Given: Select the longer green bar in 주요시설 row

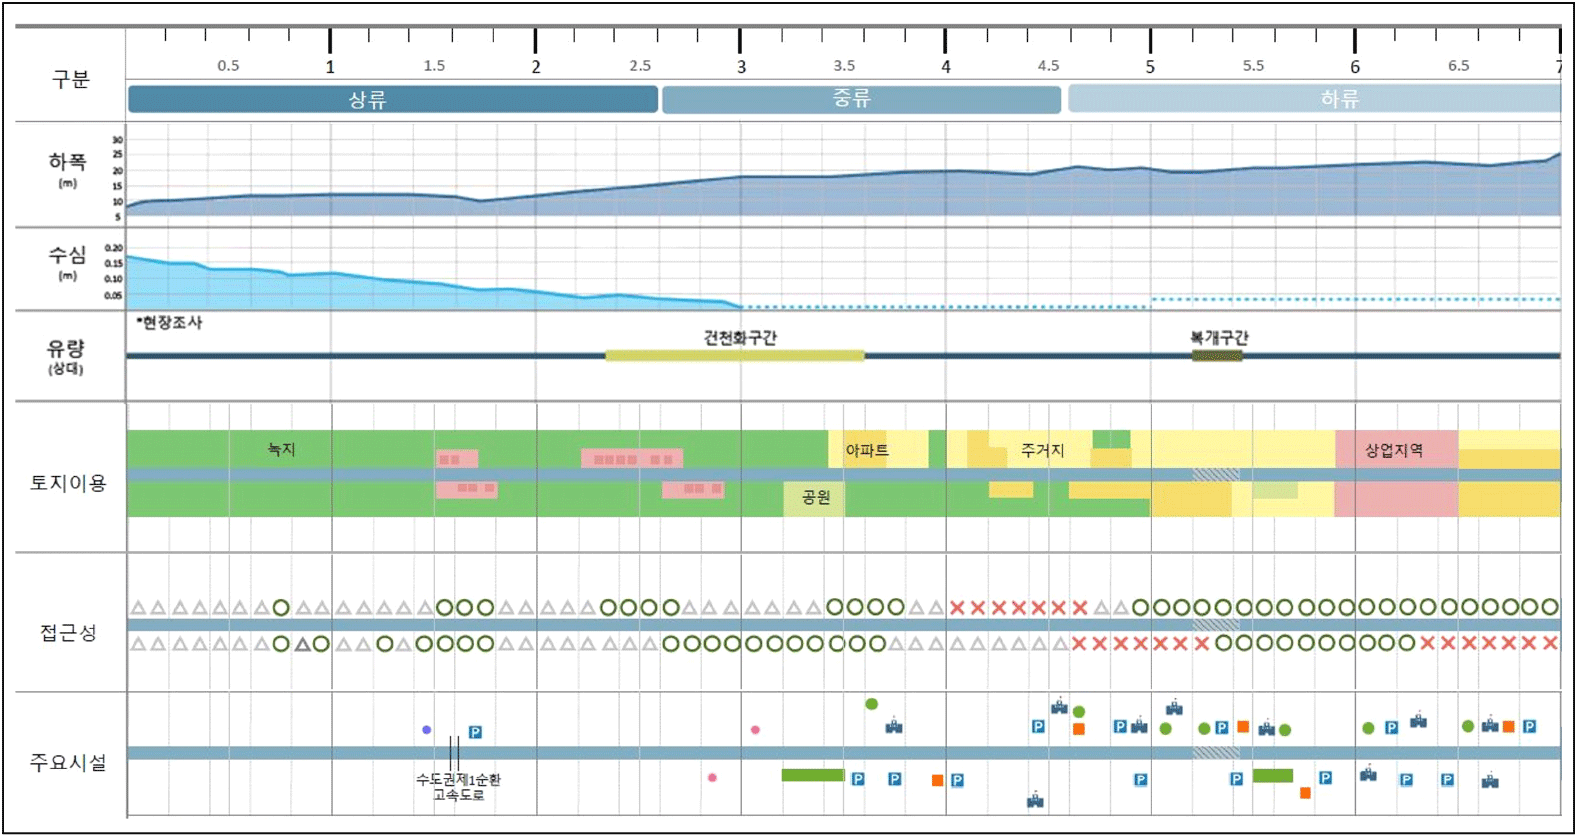Looking at the screenshot, I should 812,775.
